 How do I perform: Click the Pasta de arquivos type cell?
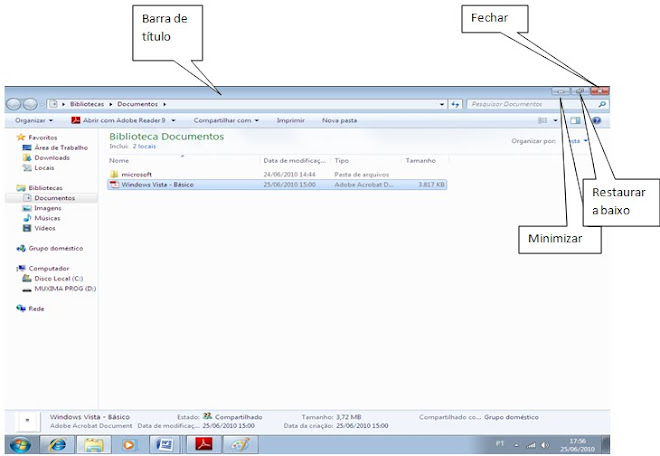click(362, 174)
